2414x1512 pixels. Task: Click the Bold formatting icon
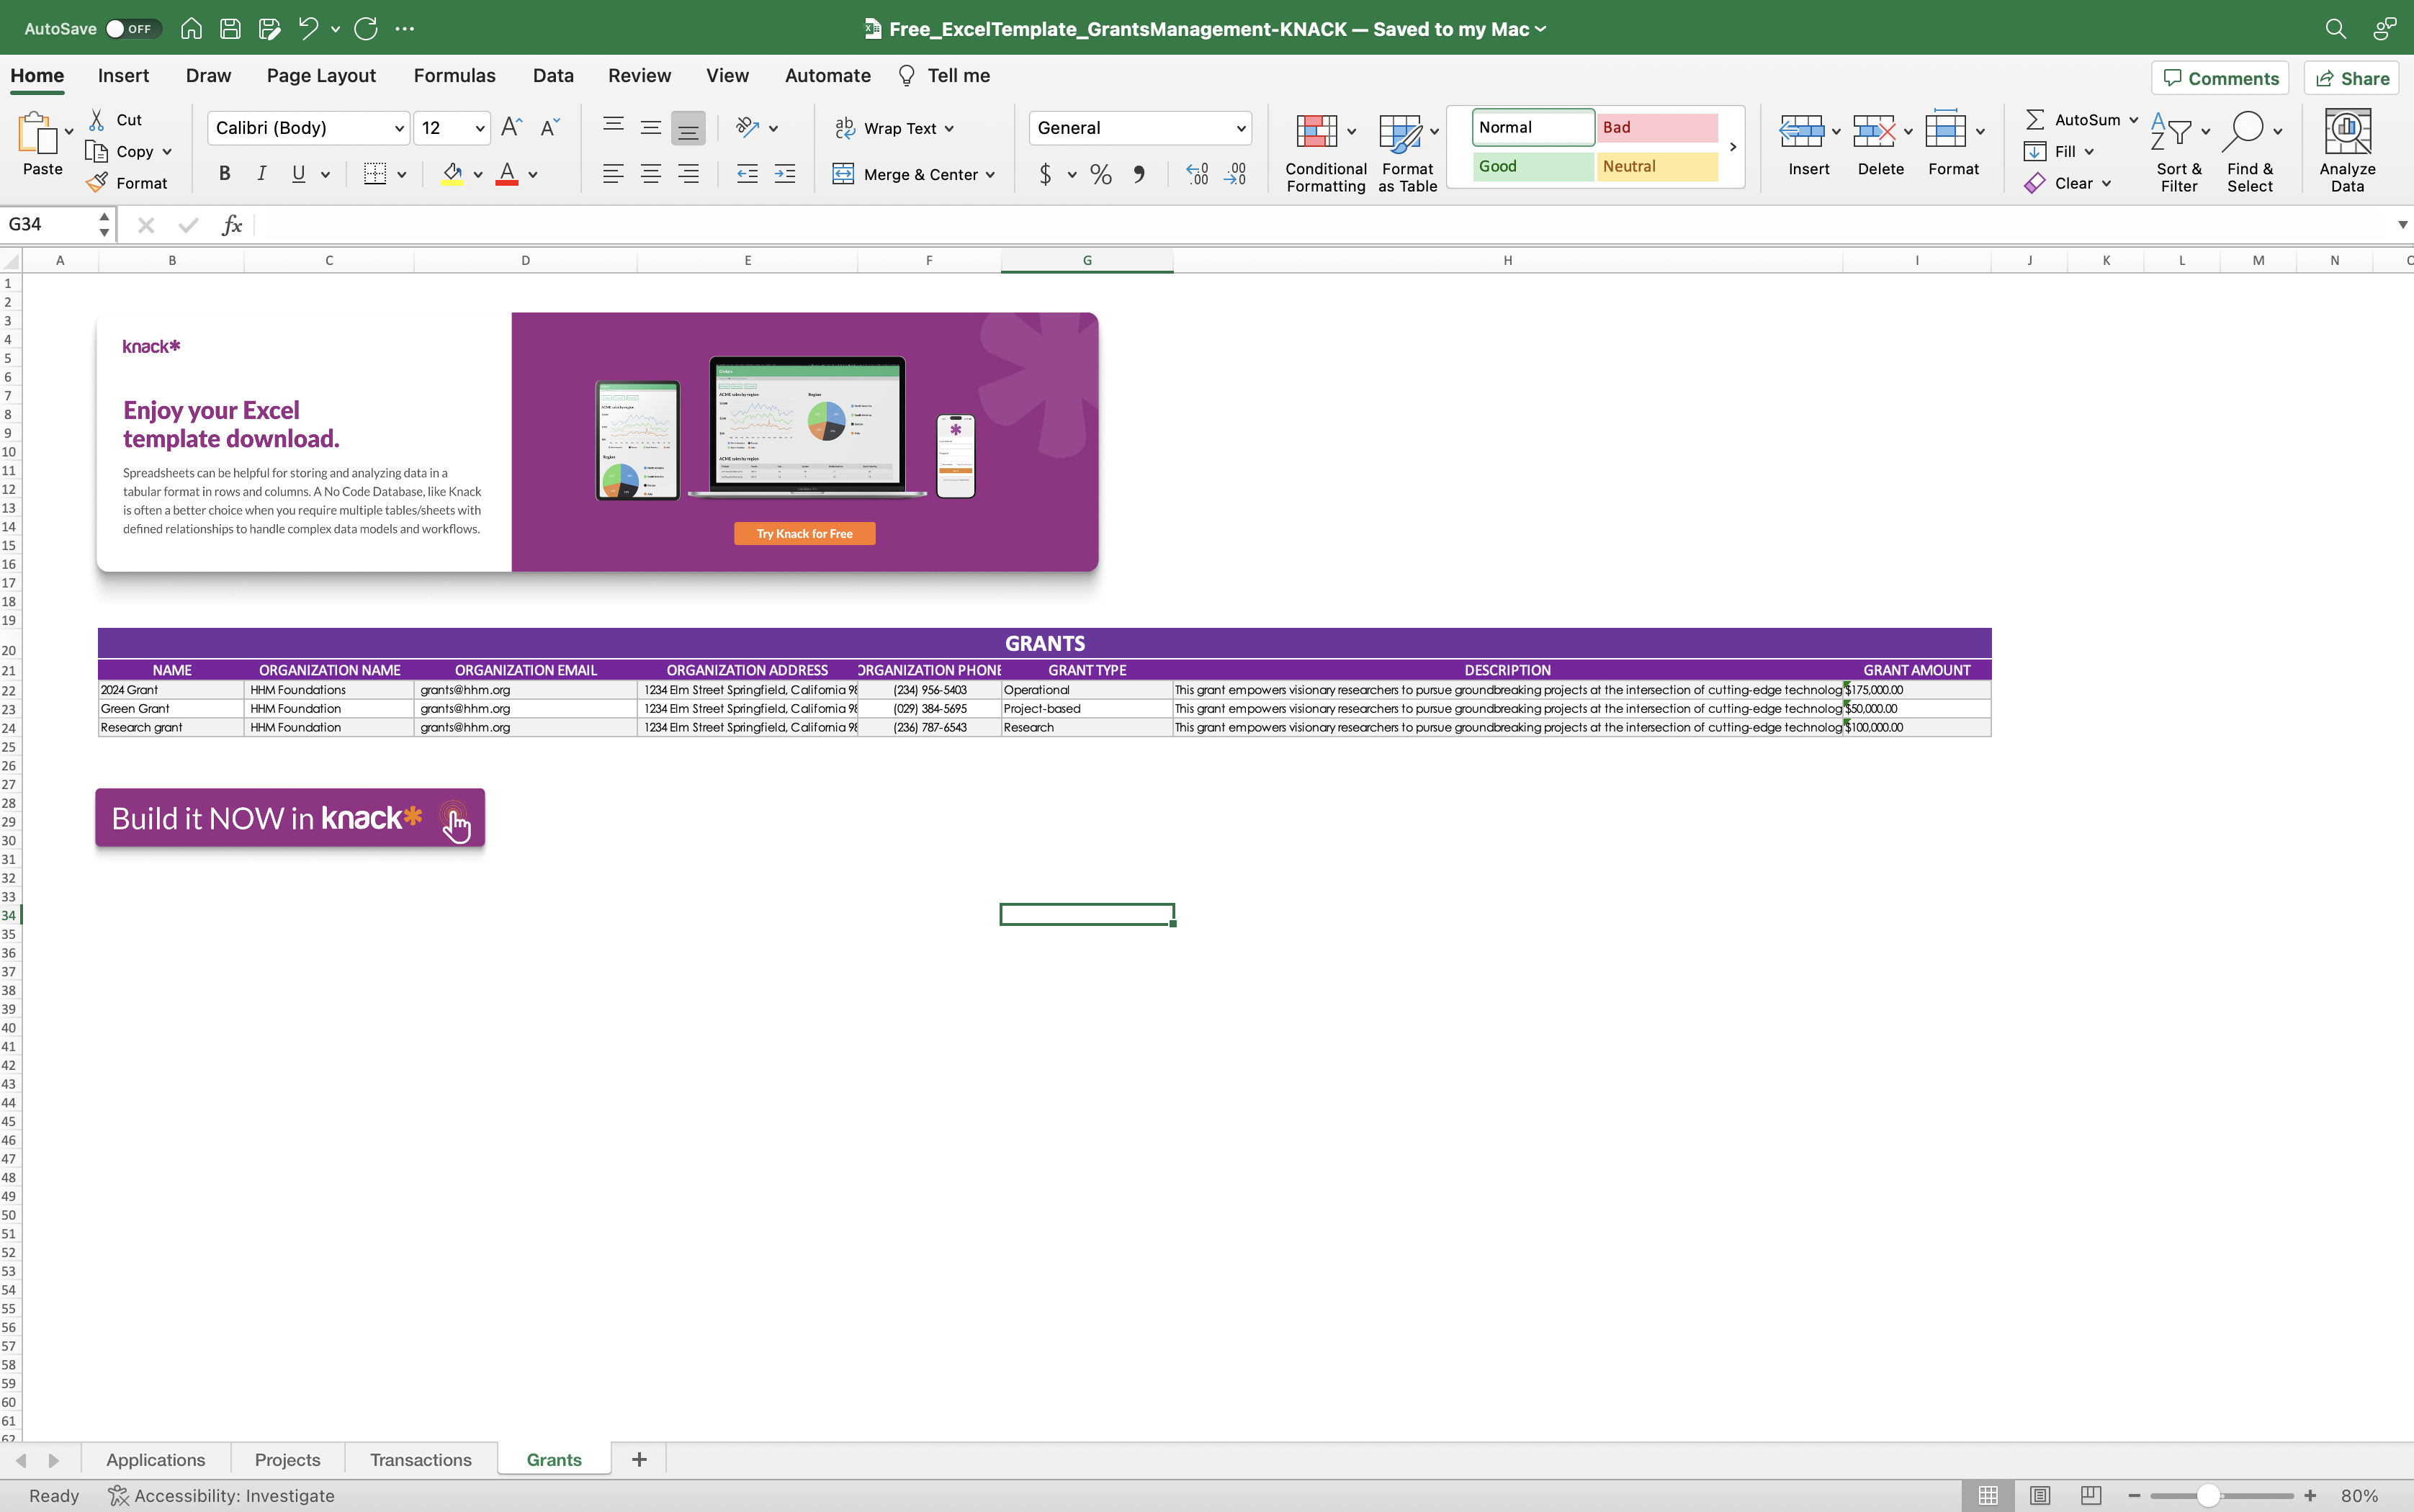point(224,174)
